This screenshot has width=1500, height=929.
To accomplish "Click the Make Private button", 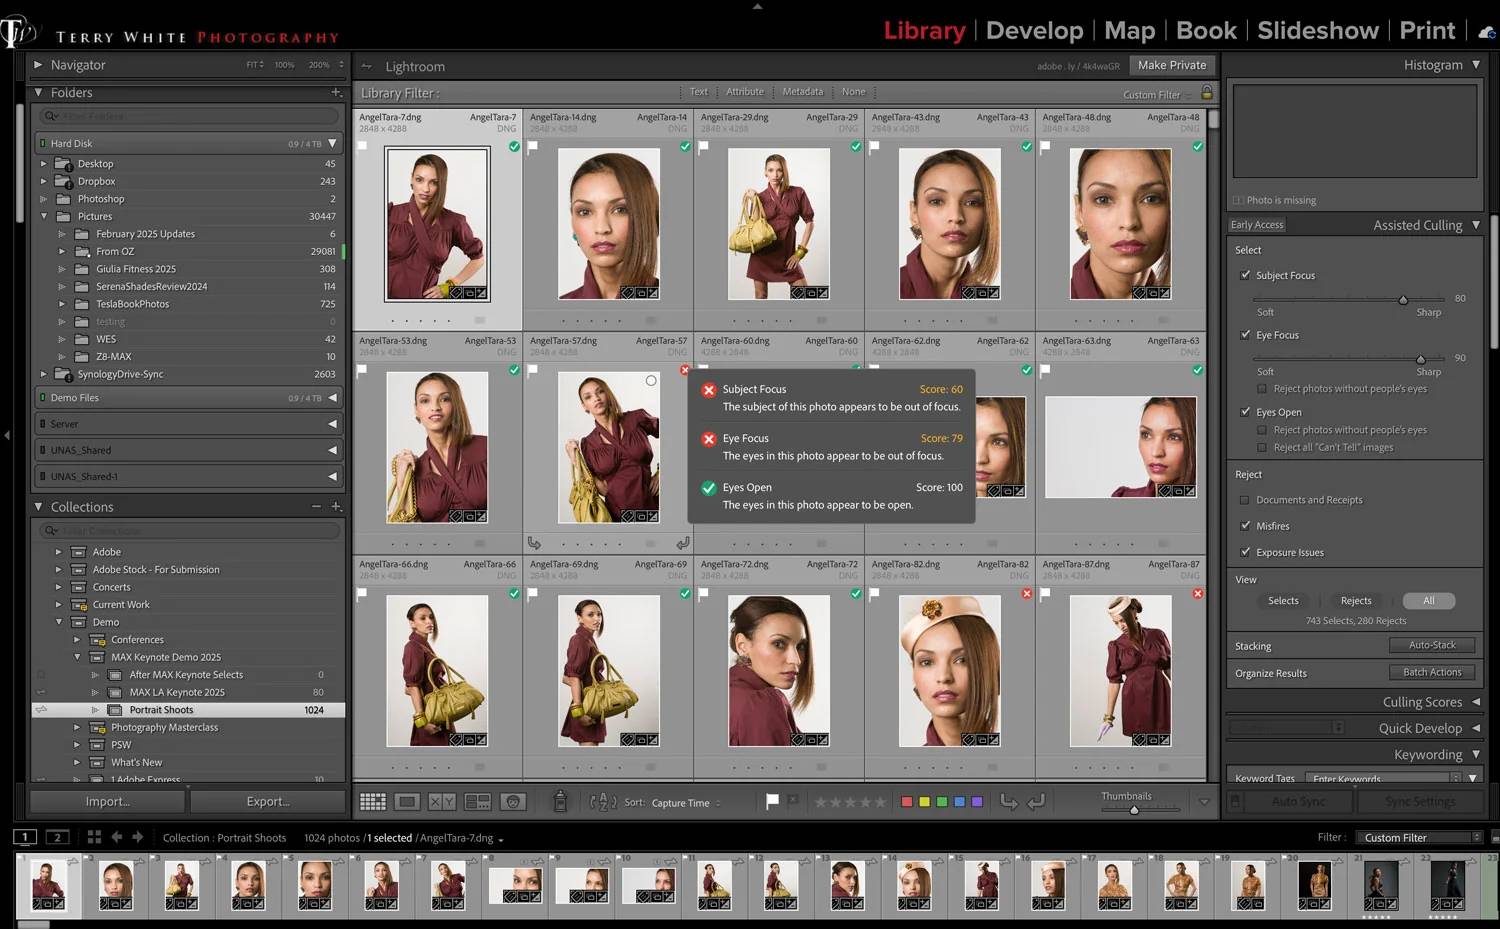I will point(1171,65).
